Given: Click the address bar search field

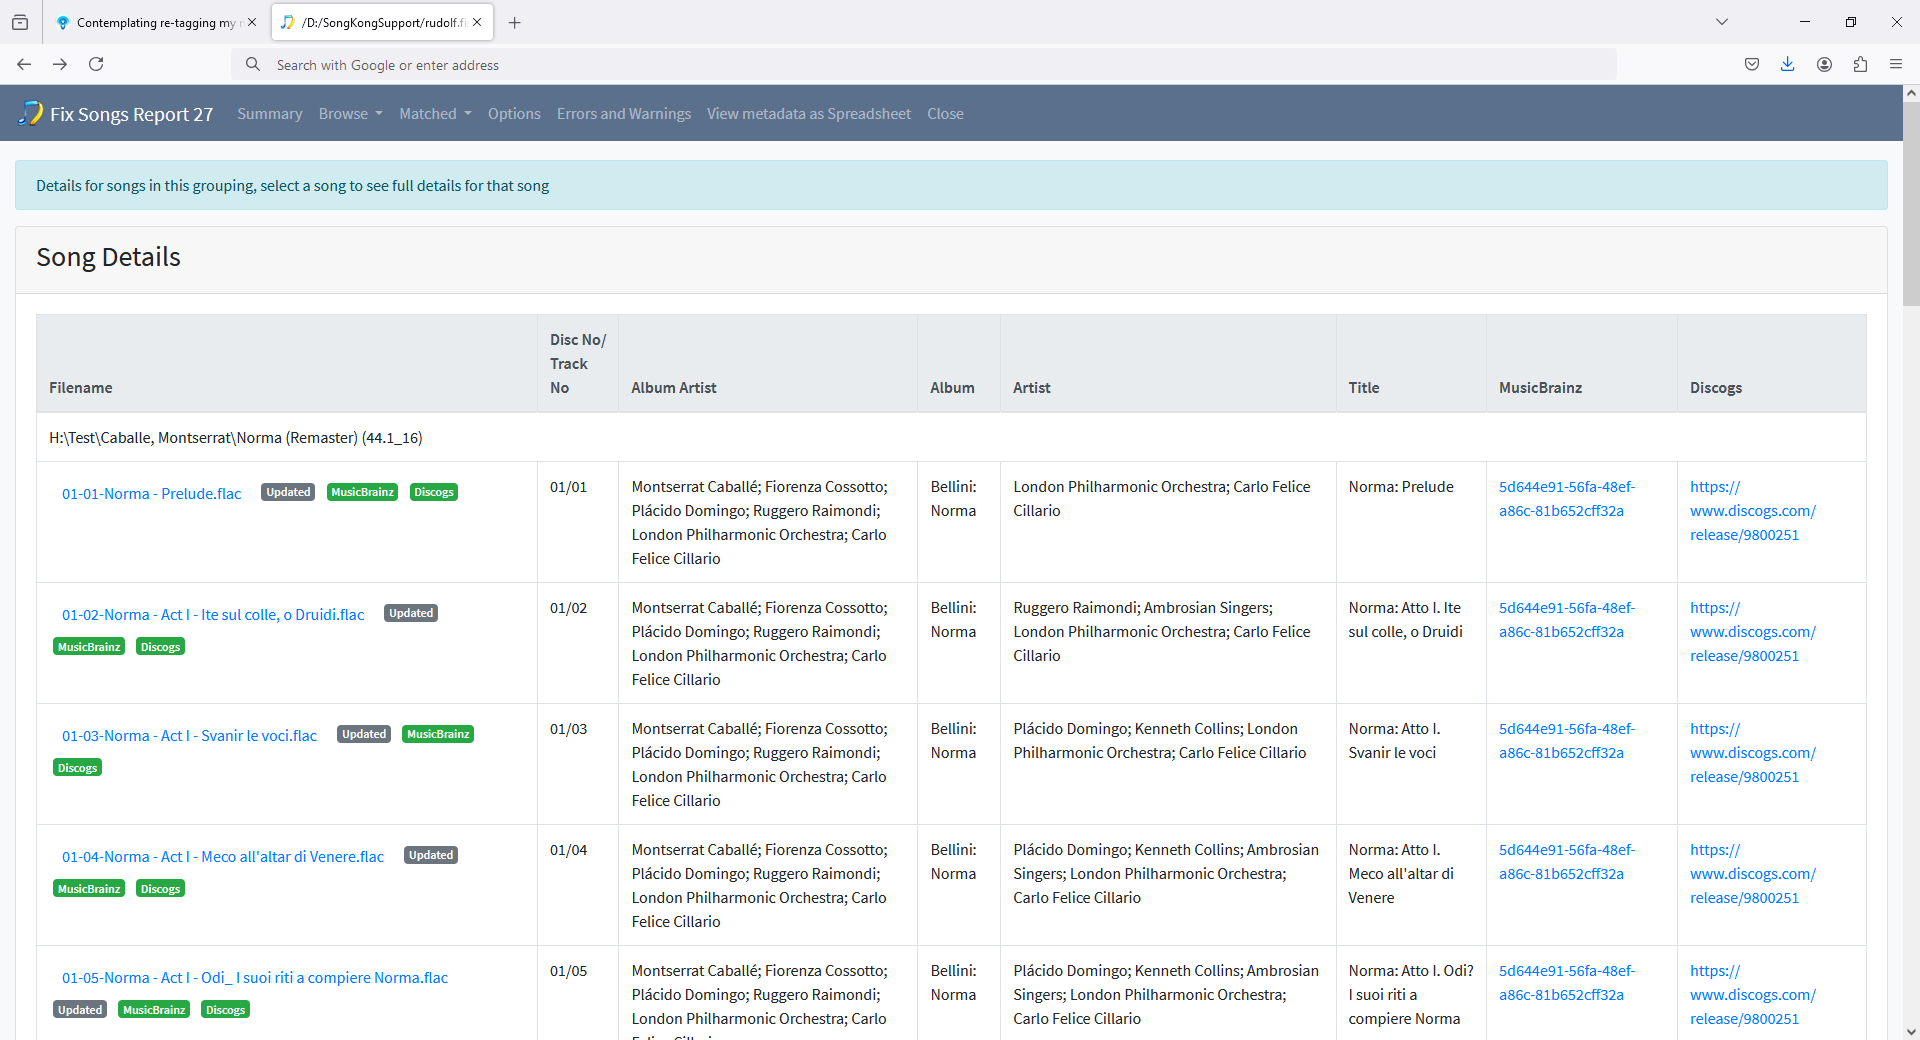Looking at the screenshot, I should tap(924, 64).
